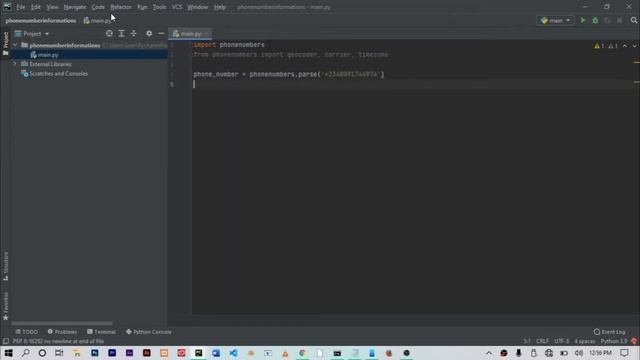Screen dimensions: 640x360
Task: Open the Terminal tool window
Action: [x=101, y=332]
